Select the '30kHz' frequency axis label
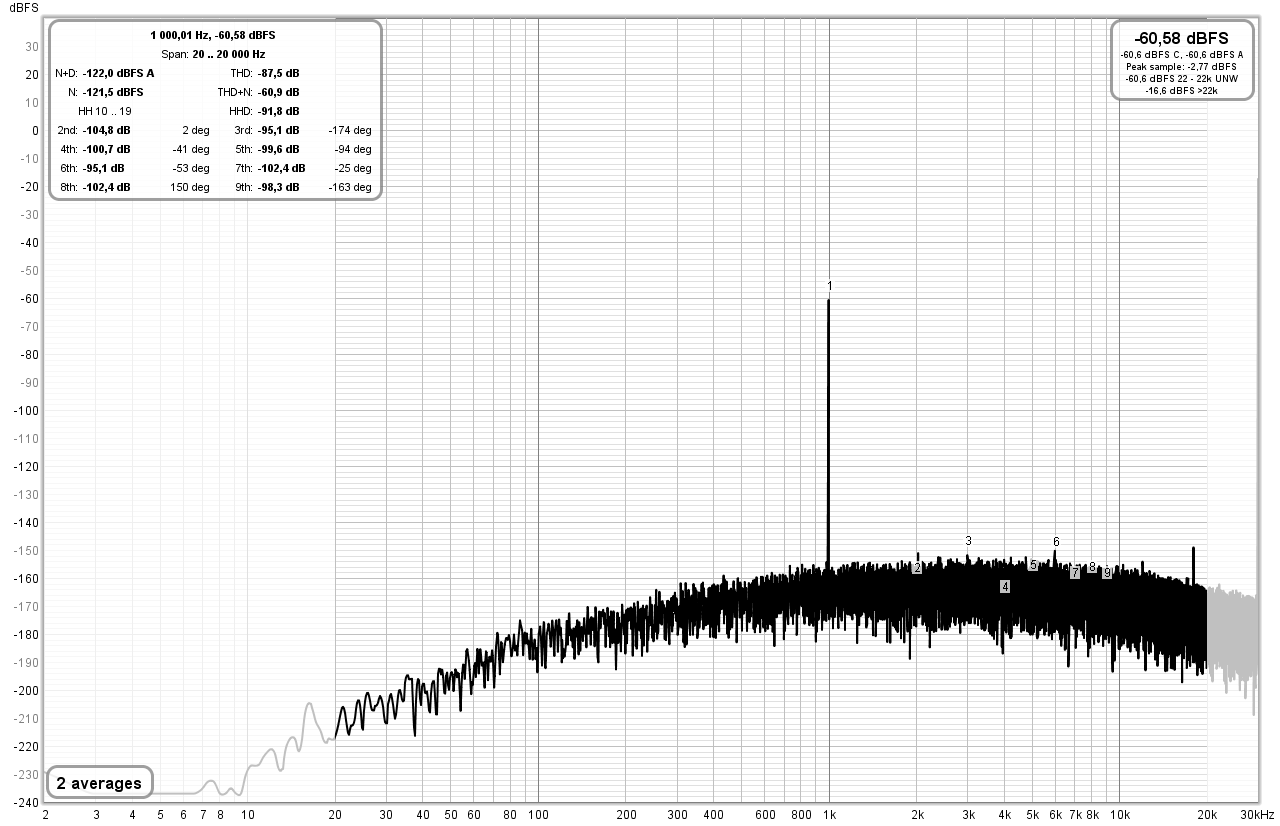This screenshot has height=826, width=1280. [1257, 815]
